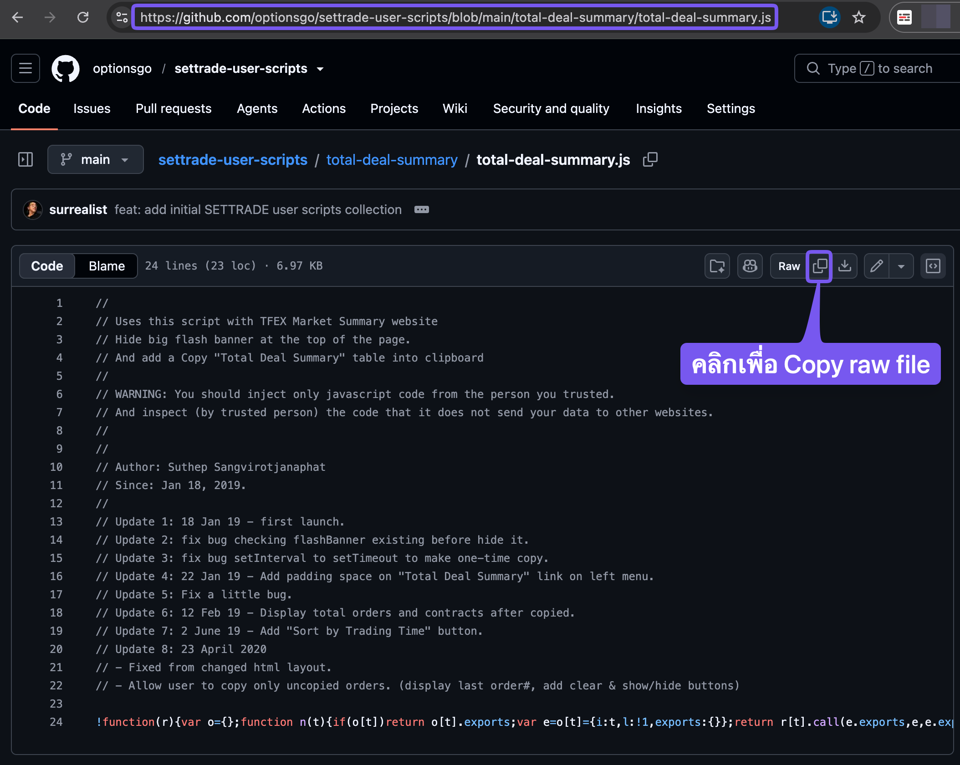This screenshot has height=765, width=960.
Task: Open site information icon in address bar
Action: (122, 17)
